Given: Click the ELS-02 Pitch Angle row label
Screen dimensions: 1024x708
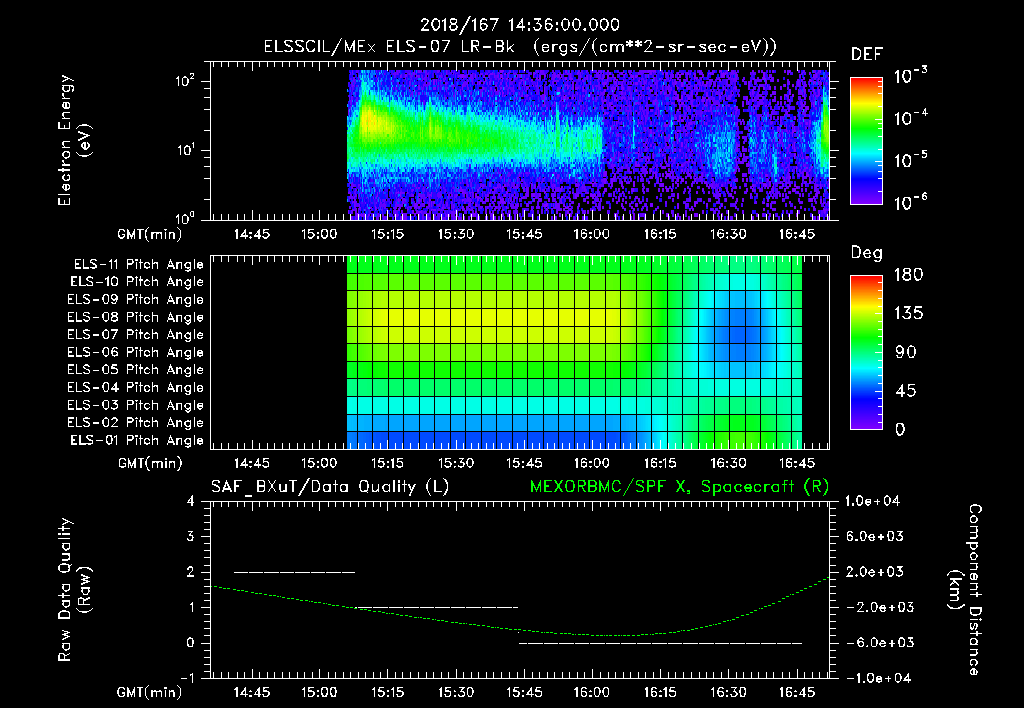Looking at the screenshot, I should pyautogui.click(x=135, y=423).
